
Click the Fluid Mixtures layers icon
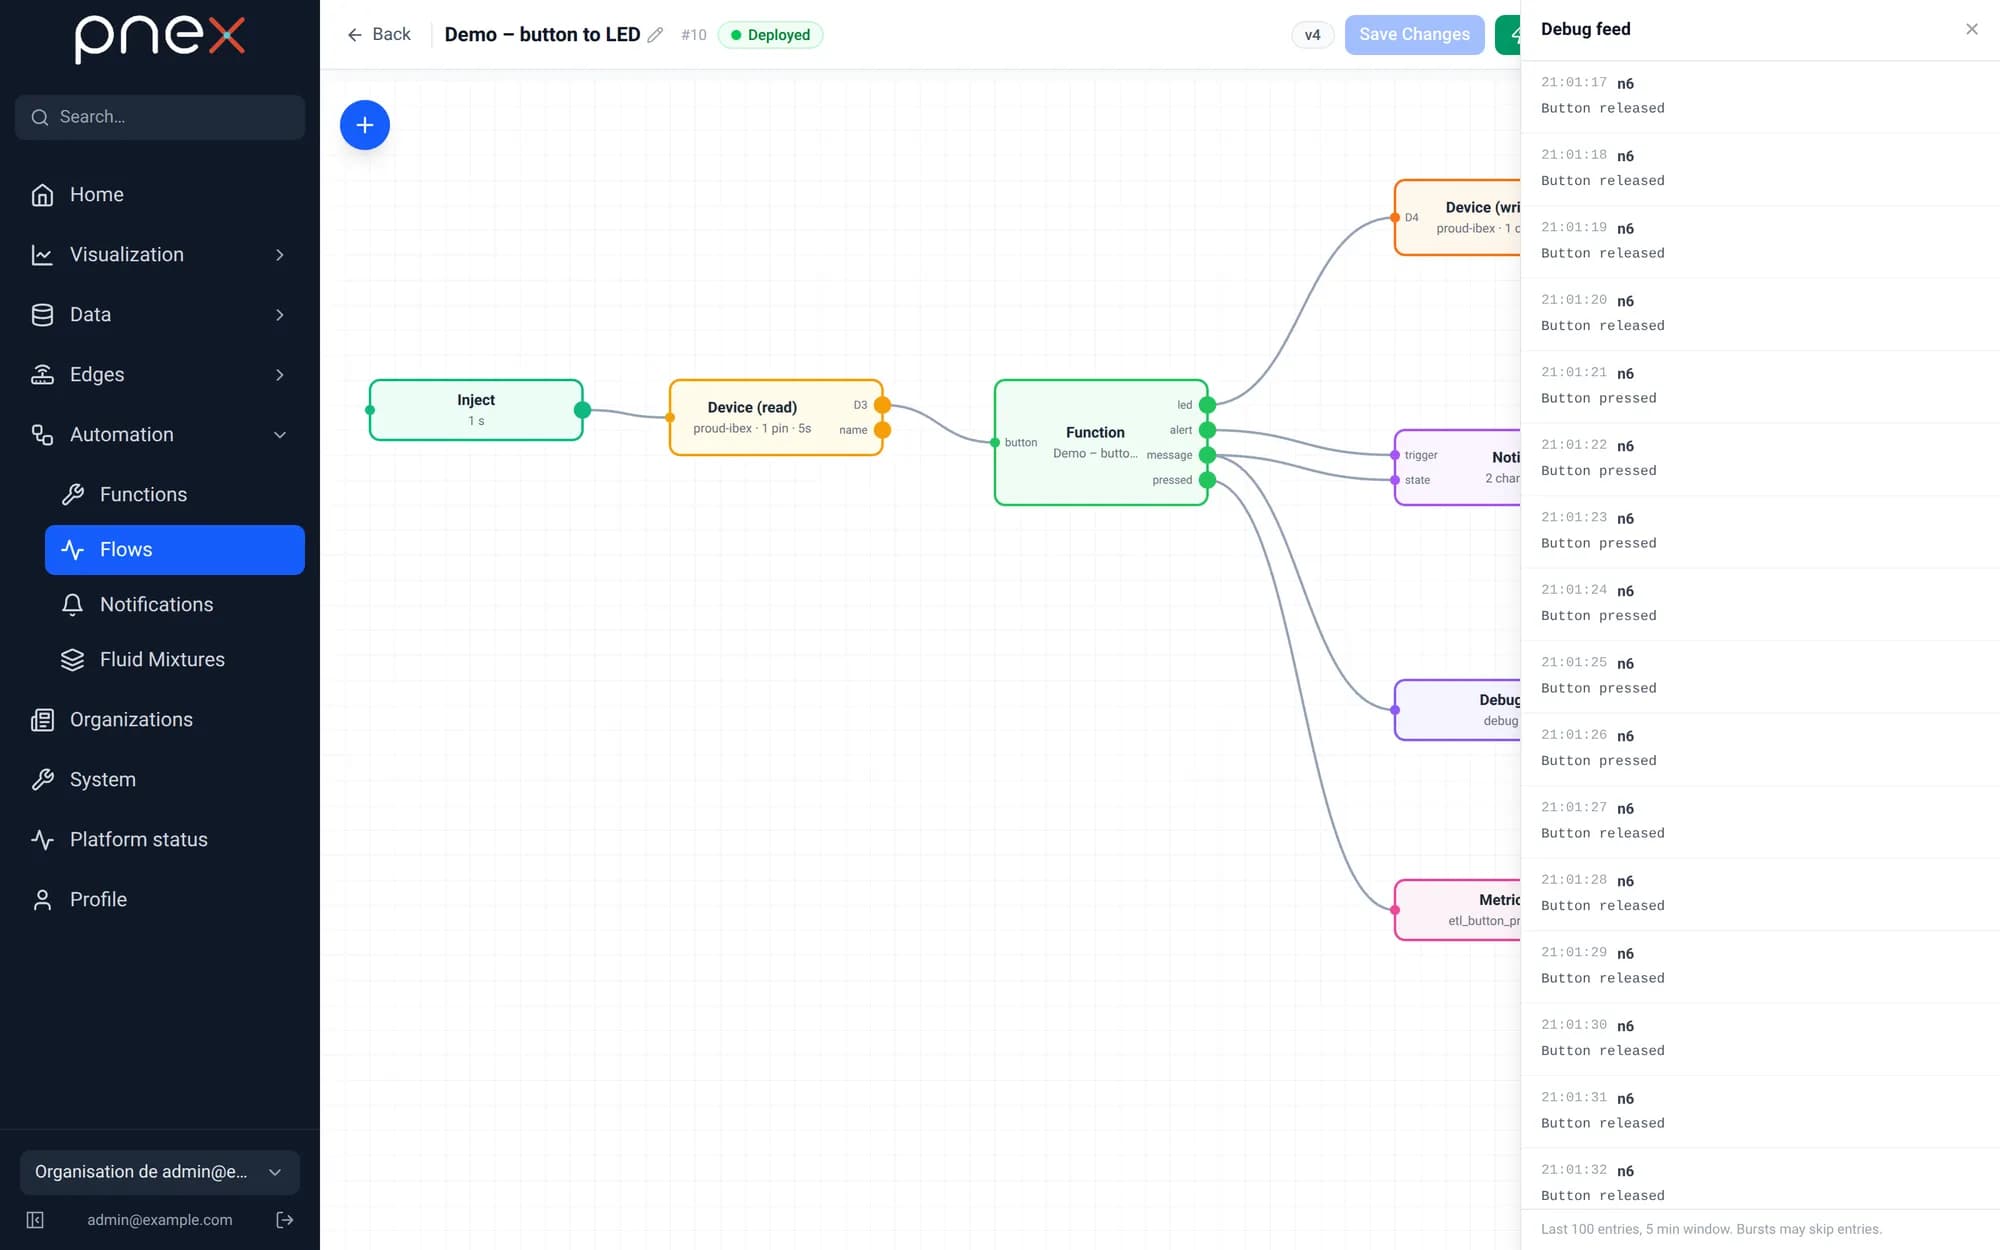pos(72,660)
